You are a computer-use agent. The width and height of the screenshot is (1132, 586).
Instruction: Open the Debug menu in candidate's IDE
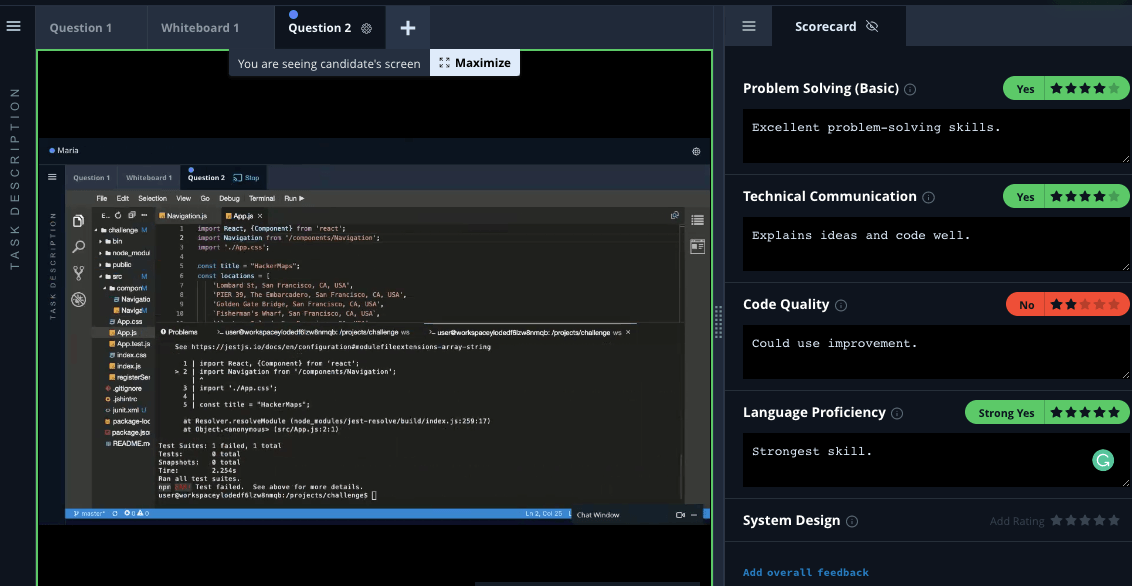229,198
